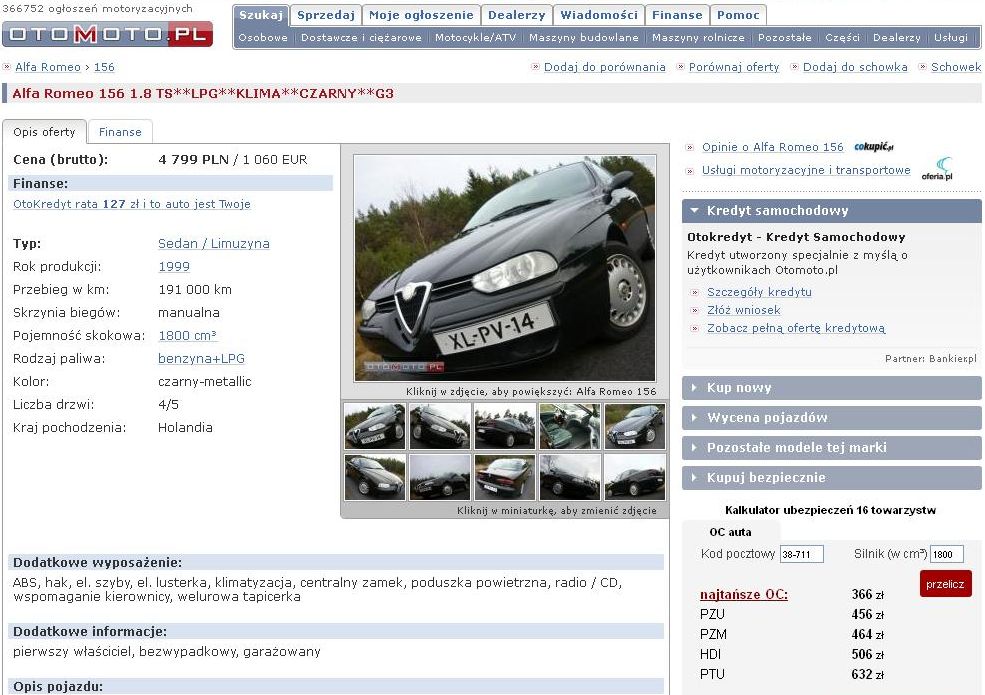Click Kod pocztowy input field
This screenshot has width=985, height=695.
coord(802,554)
